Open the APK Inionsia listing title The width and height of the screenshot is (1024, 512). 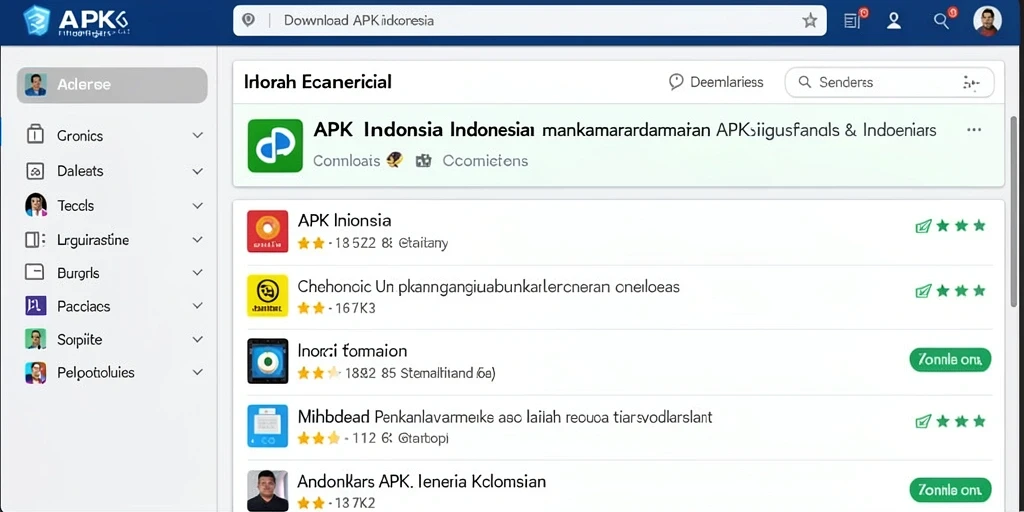(x=344, y=220)
